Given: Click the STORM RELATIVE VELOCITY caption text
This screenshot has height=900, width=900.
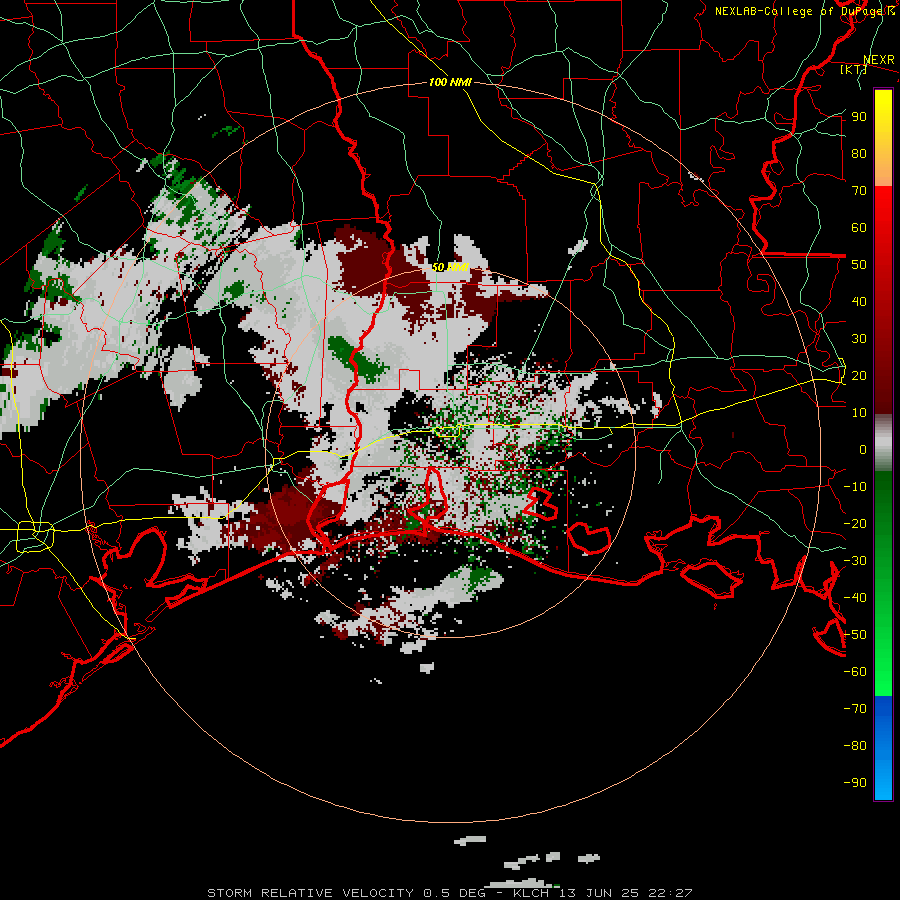Looking at the screenshot, I should click(310, 893).
